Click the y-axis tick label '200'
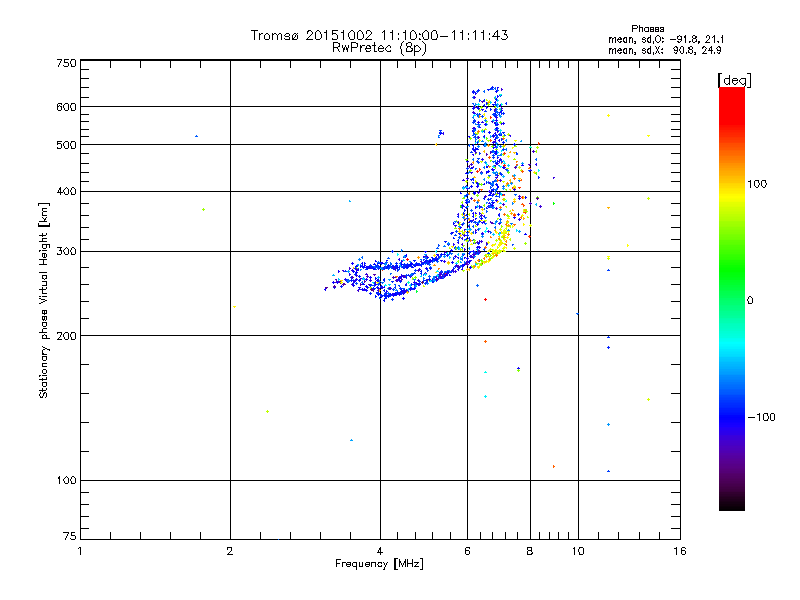The image size is (800, 600). pyautogui.click(x=66, y=336)
